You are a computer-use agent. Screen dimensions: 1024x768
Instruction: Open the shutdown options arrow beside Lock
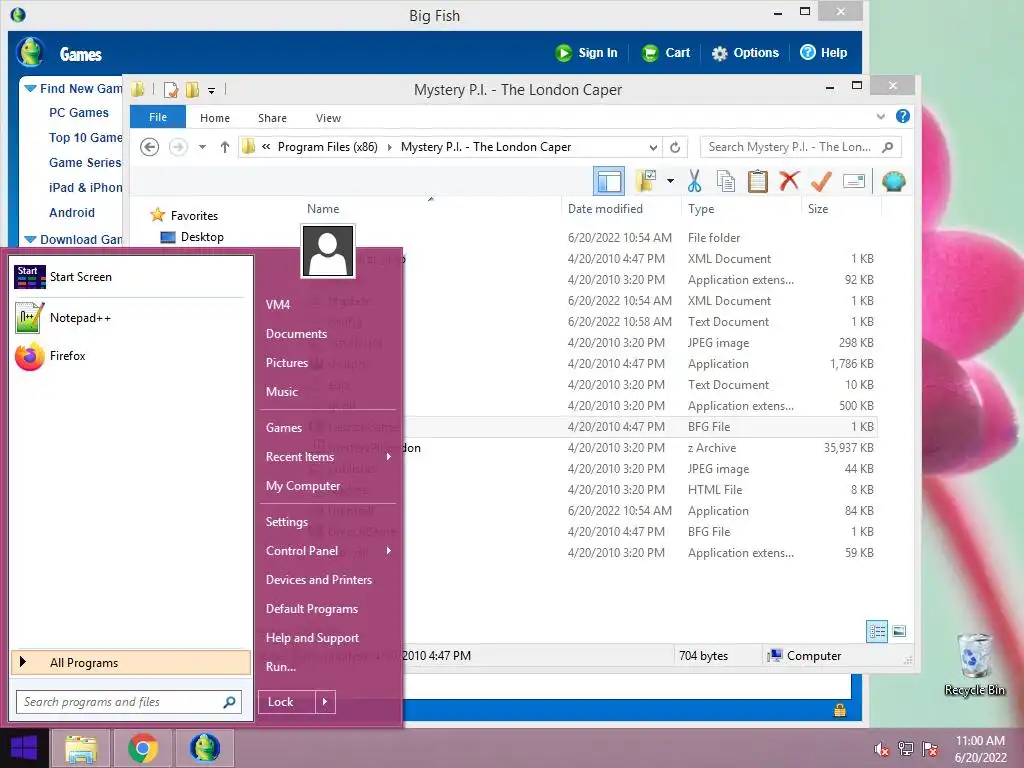pos(325,702)
